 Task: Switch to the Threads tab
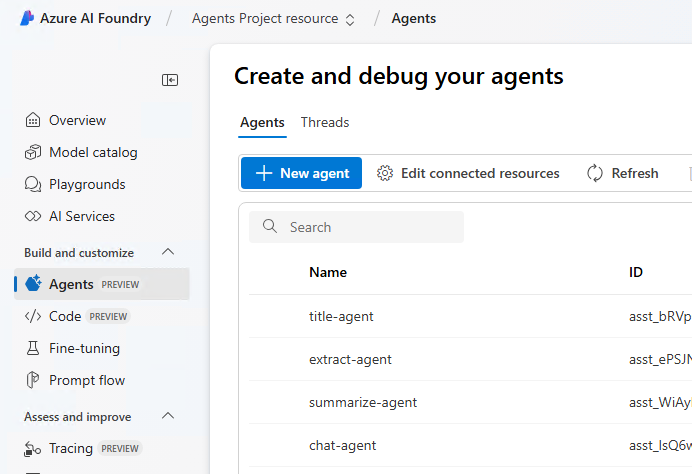pos(325,122)
